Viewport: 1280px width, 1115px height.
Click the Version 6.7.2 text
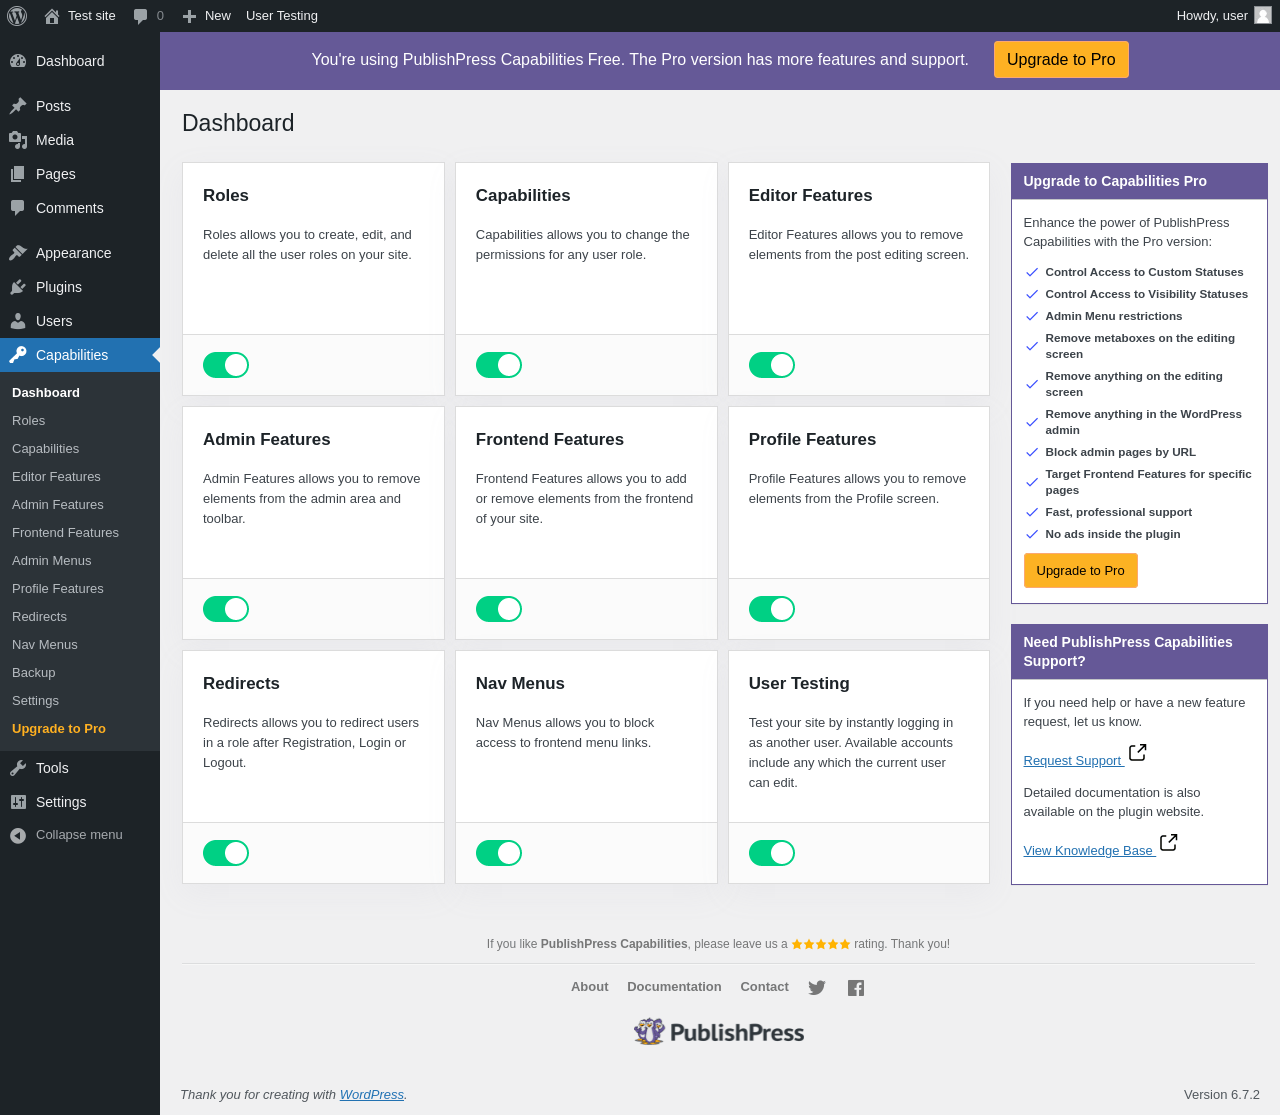coord(1222,1095)
